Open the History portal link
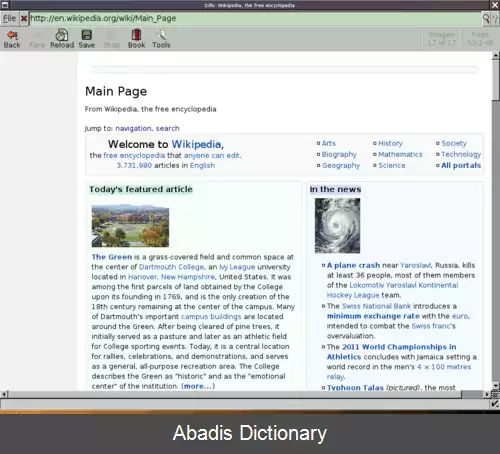This screenshot has width=500, height=454. pyautogui.click(x=390, y=143)
